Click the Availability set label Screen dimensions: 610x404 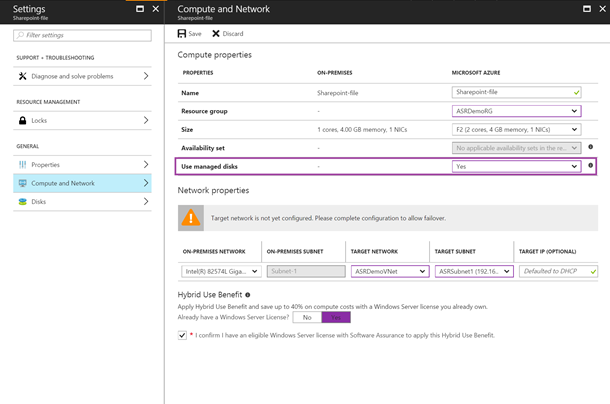click(x=203, y=148)
